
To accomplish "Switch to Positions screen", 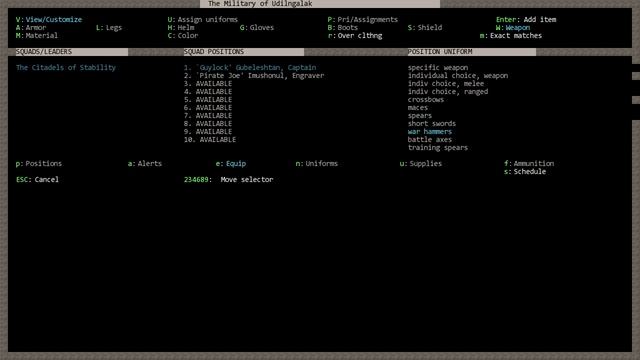I will coord(39,164).
